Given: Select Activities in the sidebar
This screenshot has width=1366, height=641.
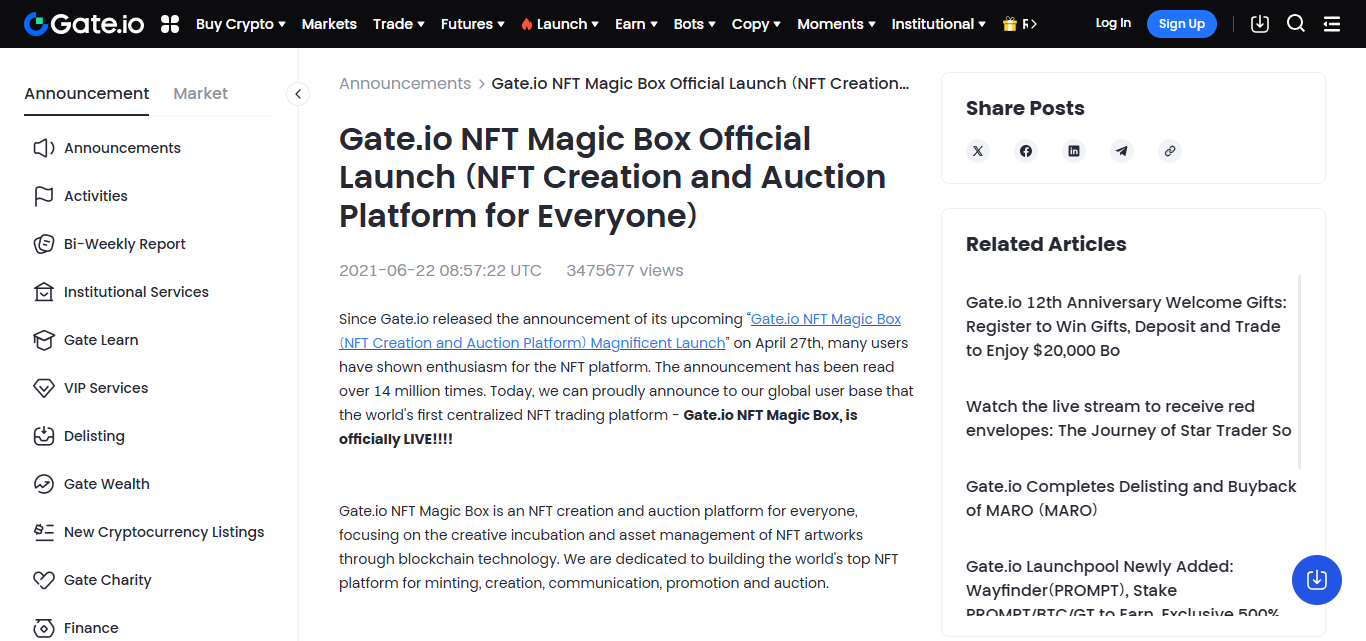Looking at the screenshot, I should point(96,196).
